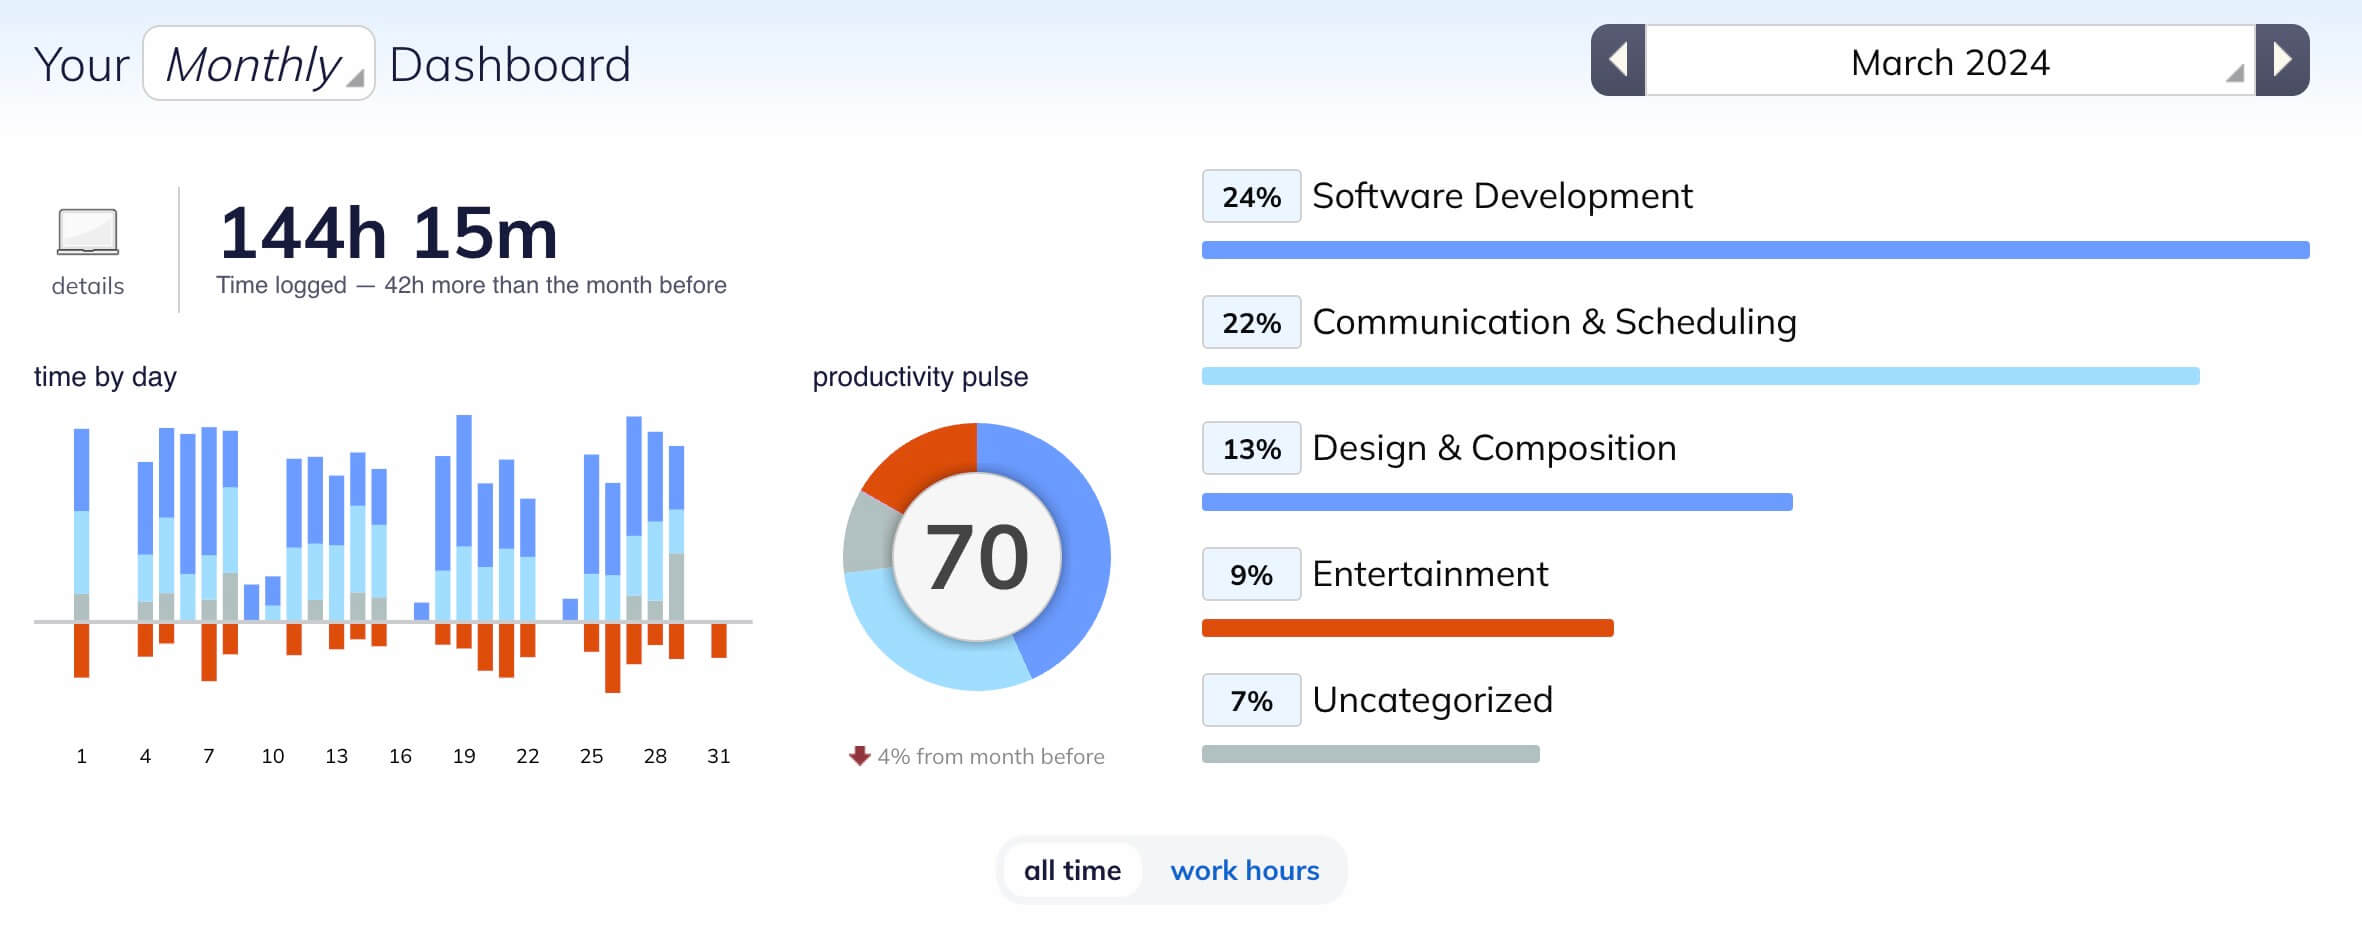Go to previous month arrow
The width and height of the screenshot is (2362, 930).
point(1618,61)
